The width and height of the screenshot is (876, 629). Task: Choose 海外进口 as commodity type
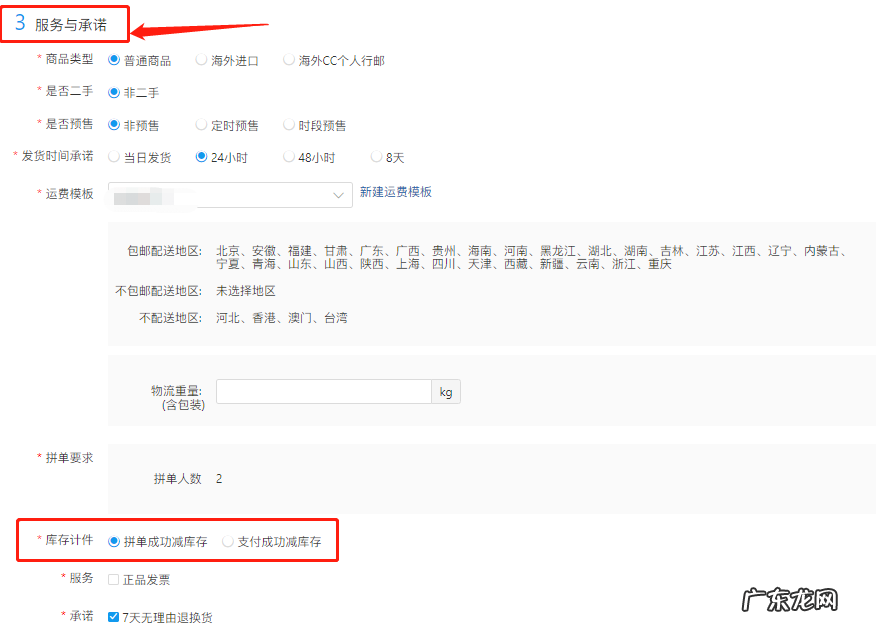click(200, 60)
